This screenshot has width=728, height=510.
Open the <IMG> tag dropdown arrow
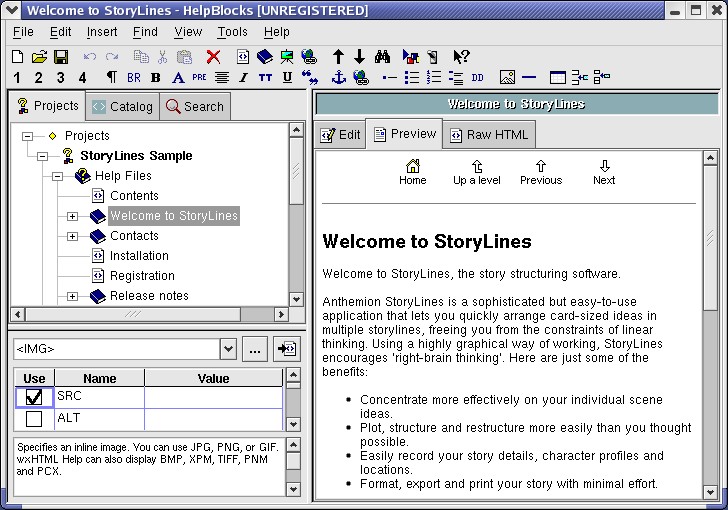[x=228, y=349]
